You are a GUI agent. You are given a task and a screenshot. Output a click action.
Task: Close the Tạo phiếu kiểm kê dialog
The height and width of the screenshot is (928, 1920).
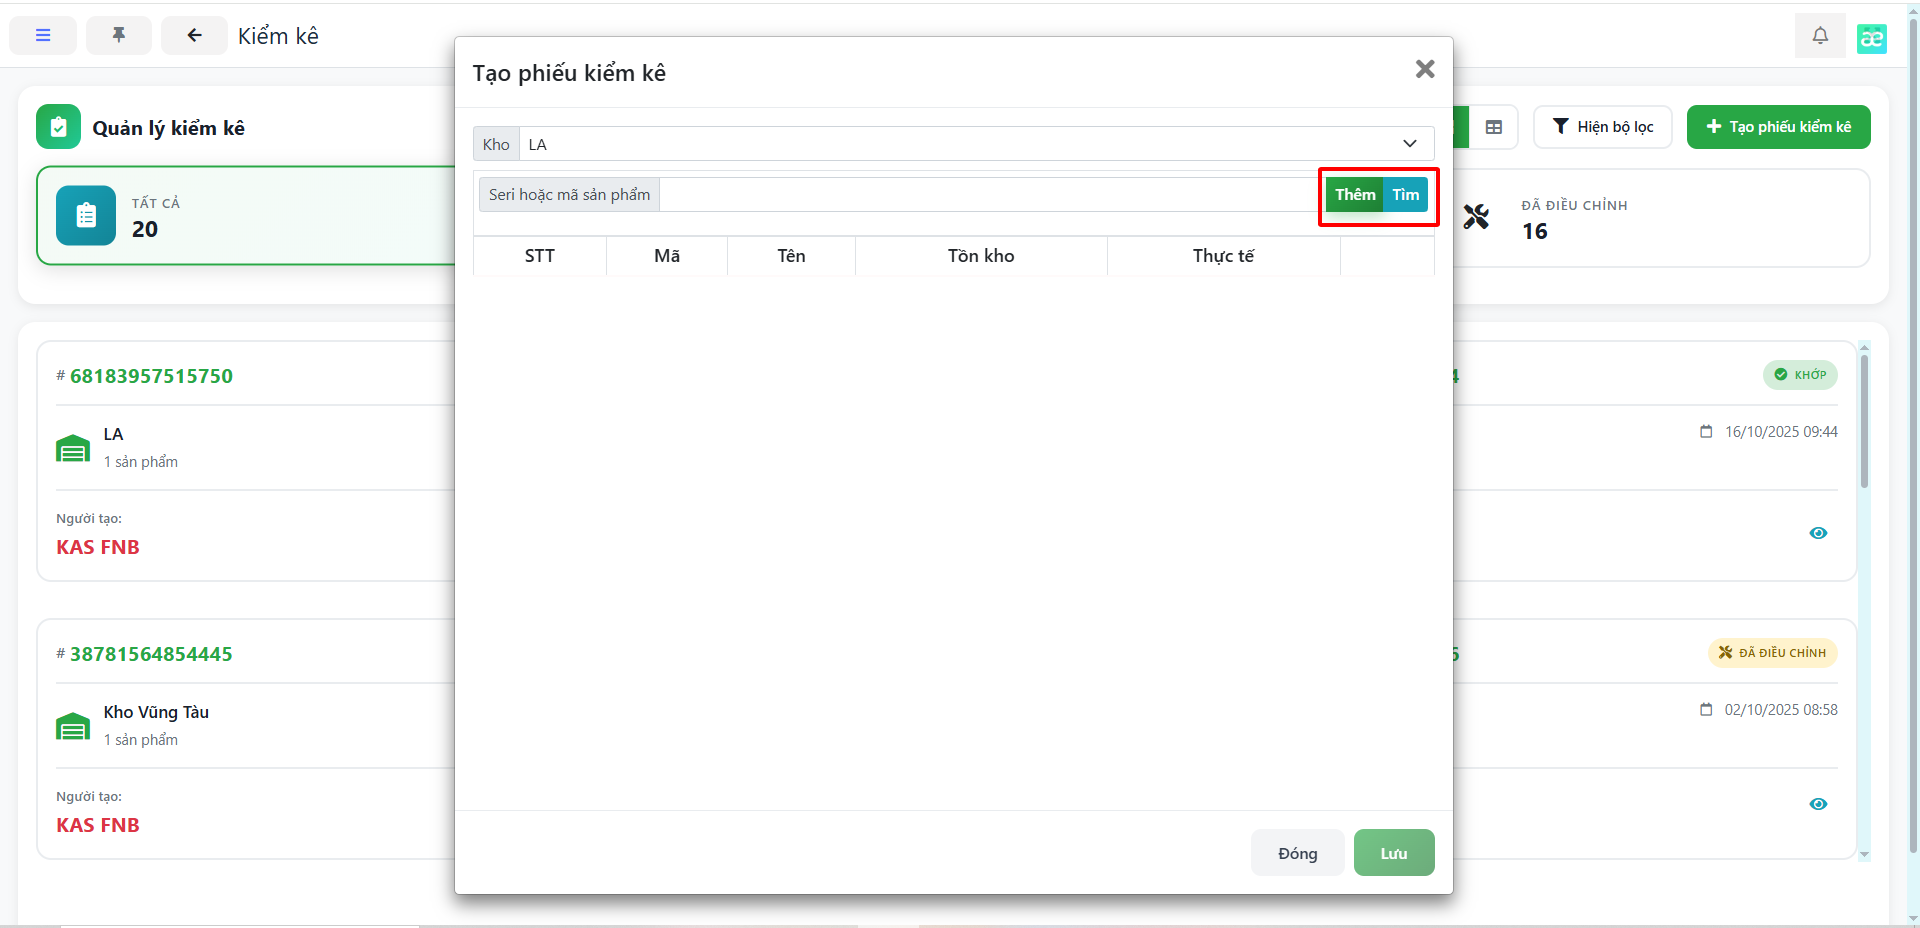(1425, 69)
